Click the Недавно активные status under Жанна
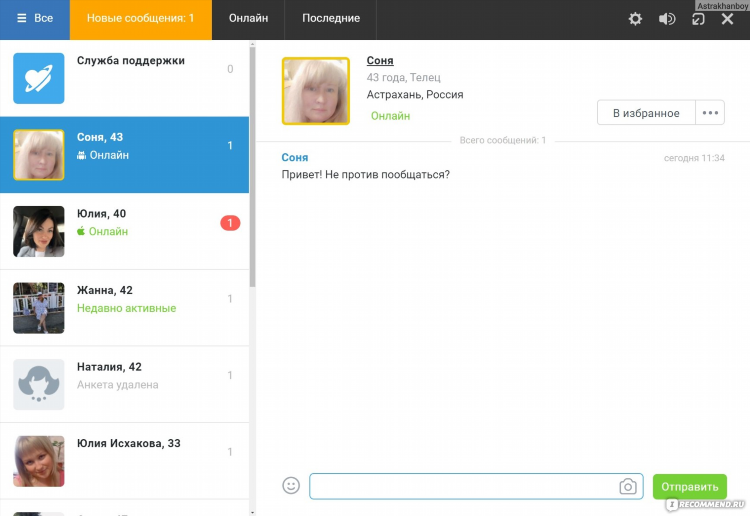 [126, 308]
